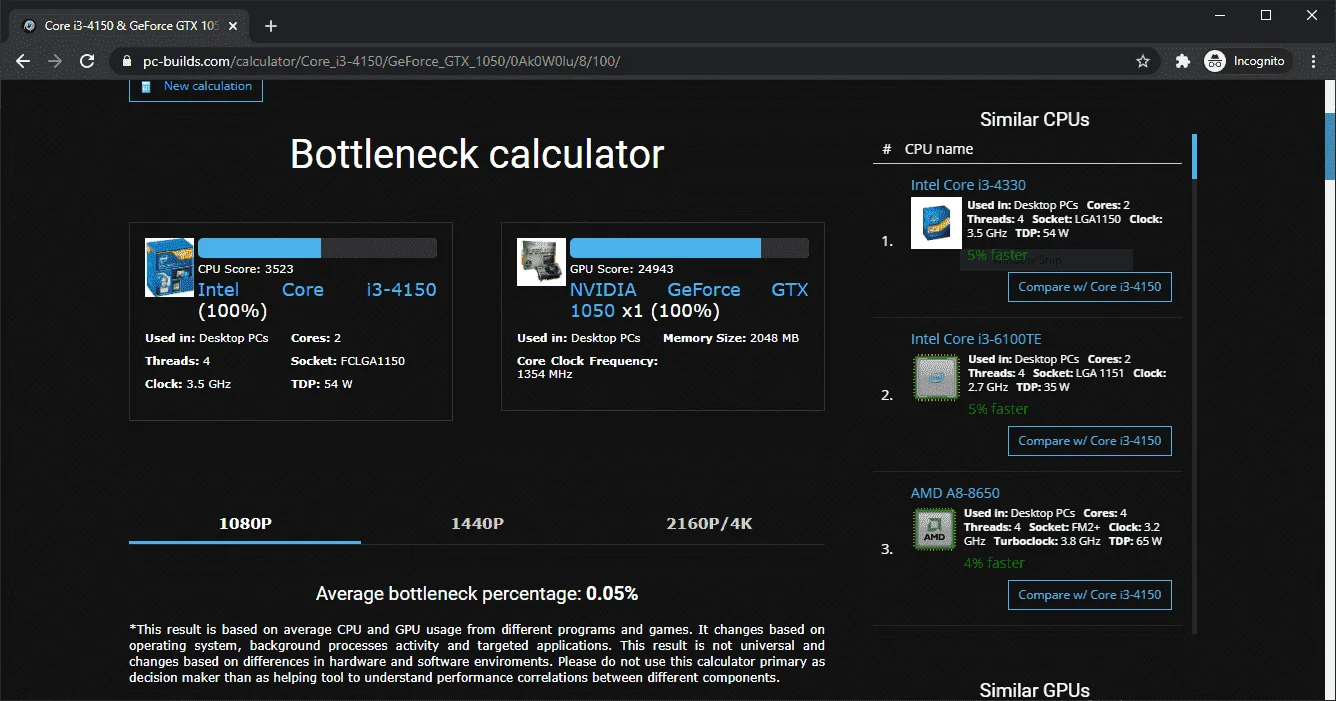The height and width of the screenshot is (701, 1336).
Task: Open the Intel Core i3-4150 link
Action: pos(317,289)
